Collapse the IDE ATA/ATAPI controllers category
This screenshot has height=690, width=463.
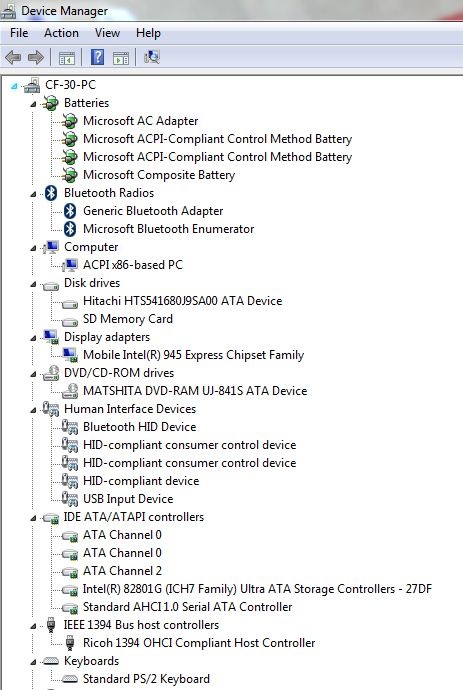pos(33,518)
